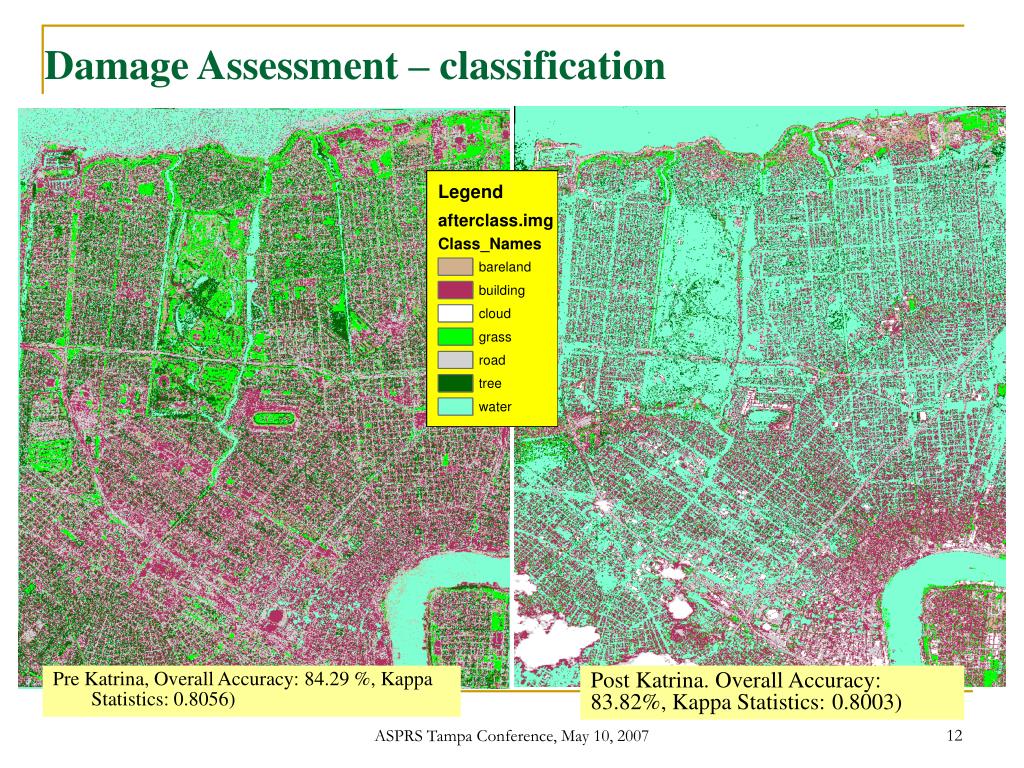Click the Pre Katrina classification map
The width and height of the screenshot is (1024, 768).
[263, 397]
